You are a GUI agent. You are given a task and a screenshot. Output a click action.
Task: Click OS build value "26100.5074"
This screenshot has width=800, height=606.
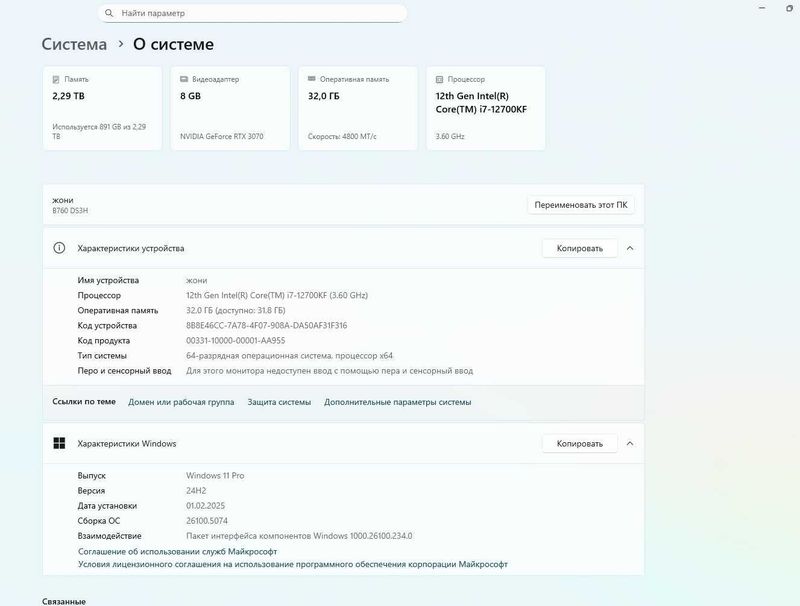[207, 521]
